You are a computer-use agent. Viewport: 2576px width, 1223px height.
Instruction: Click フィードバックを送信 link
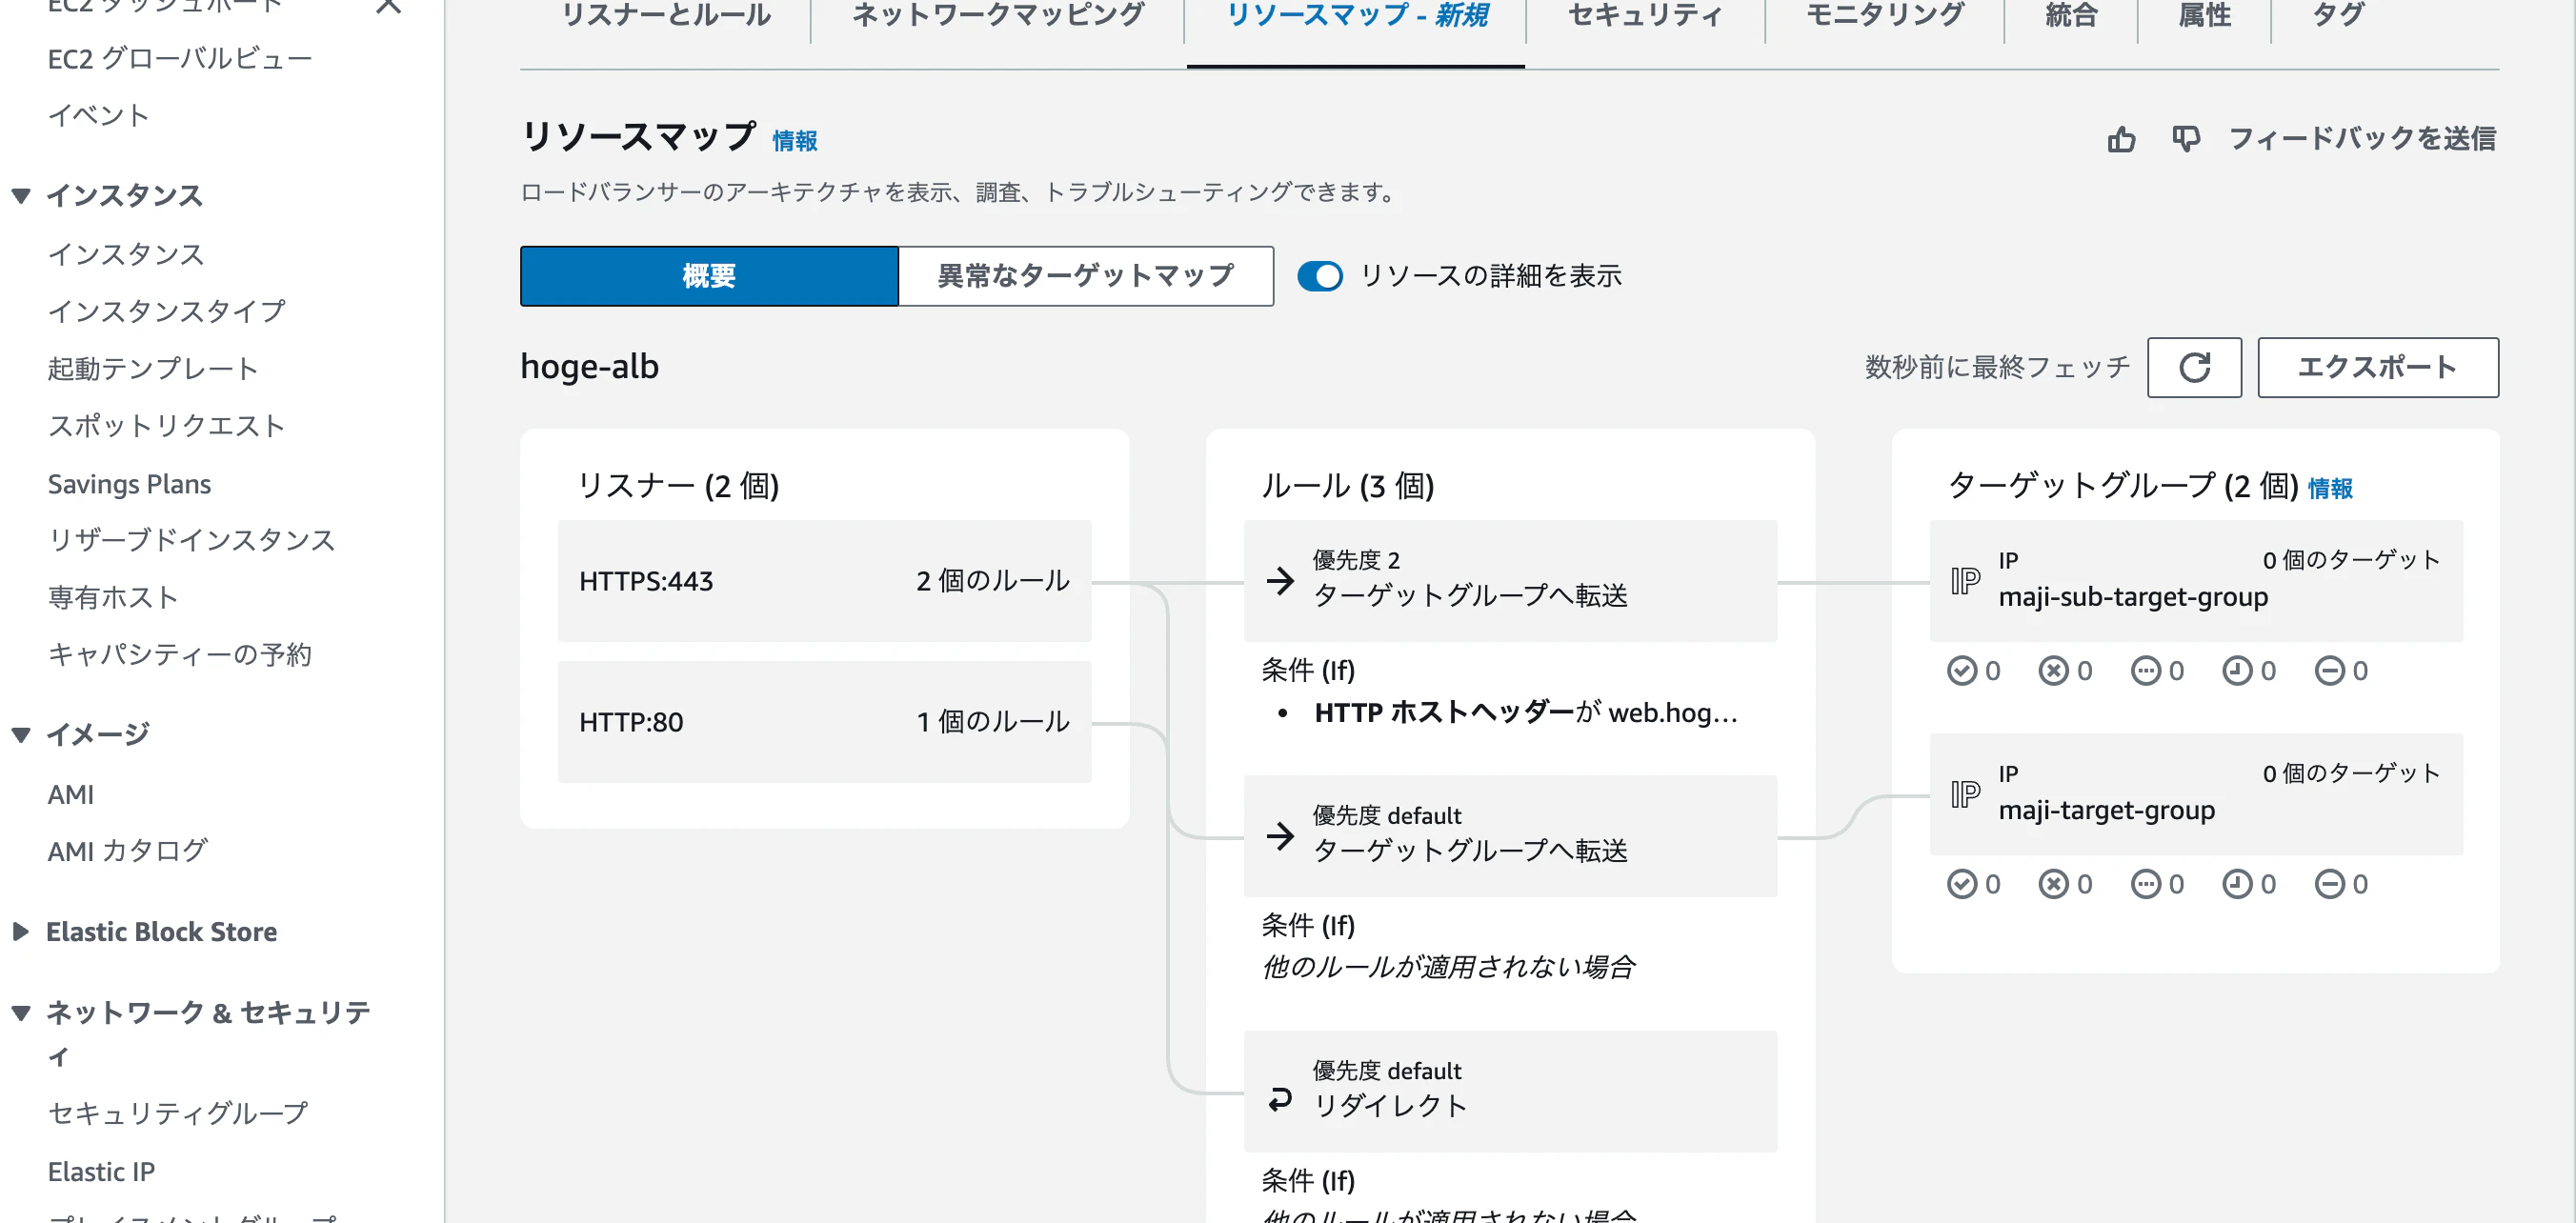pos(2362,139)
